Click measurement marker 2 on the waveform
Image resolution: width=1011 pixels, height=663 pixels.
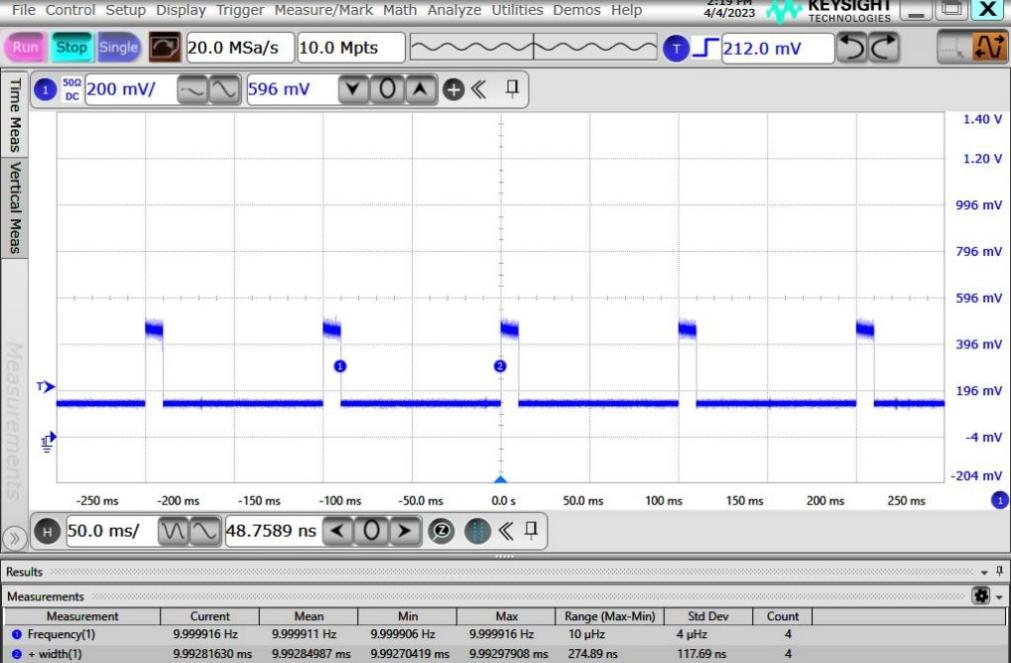pyautogui.click(x=500, y=366)
